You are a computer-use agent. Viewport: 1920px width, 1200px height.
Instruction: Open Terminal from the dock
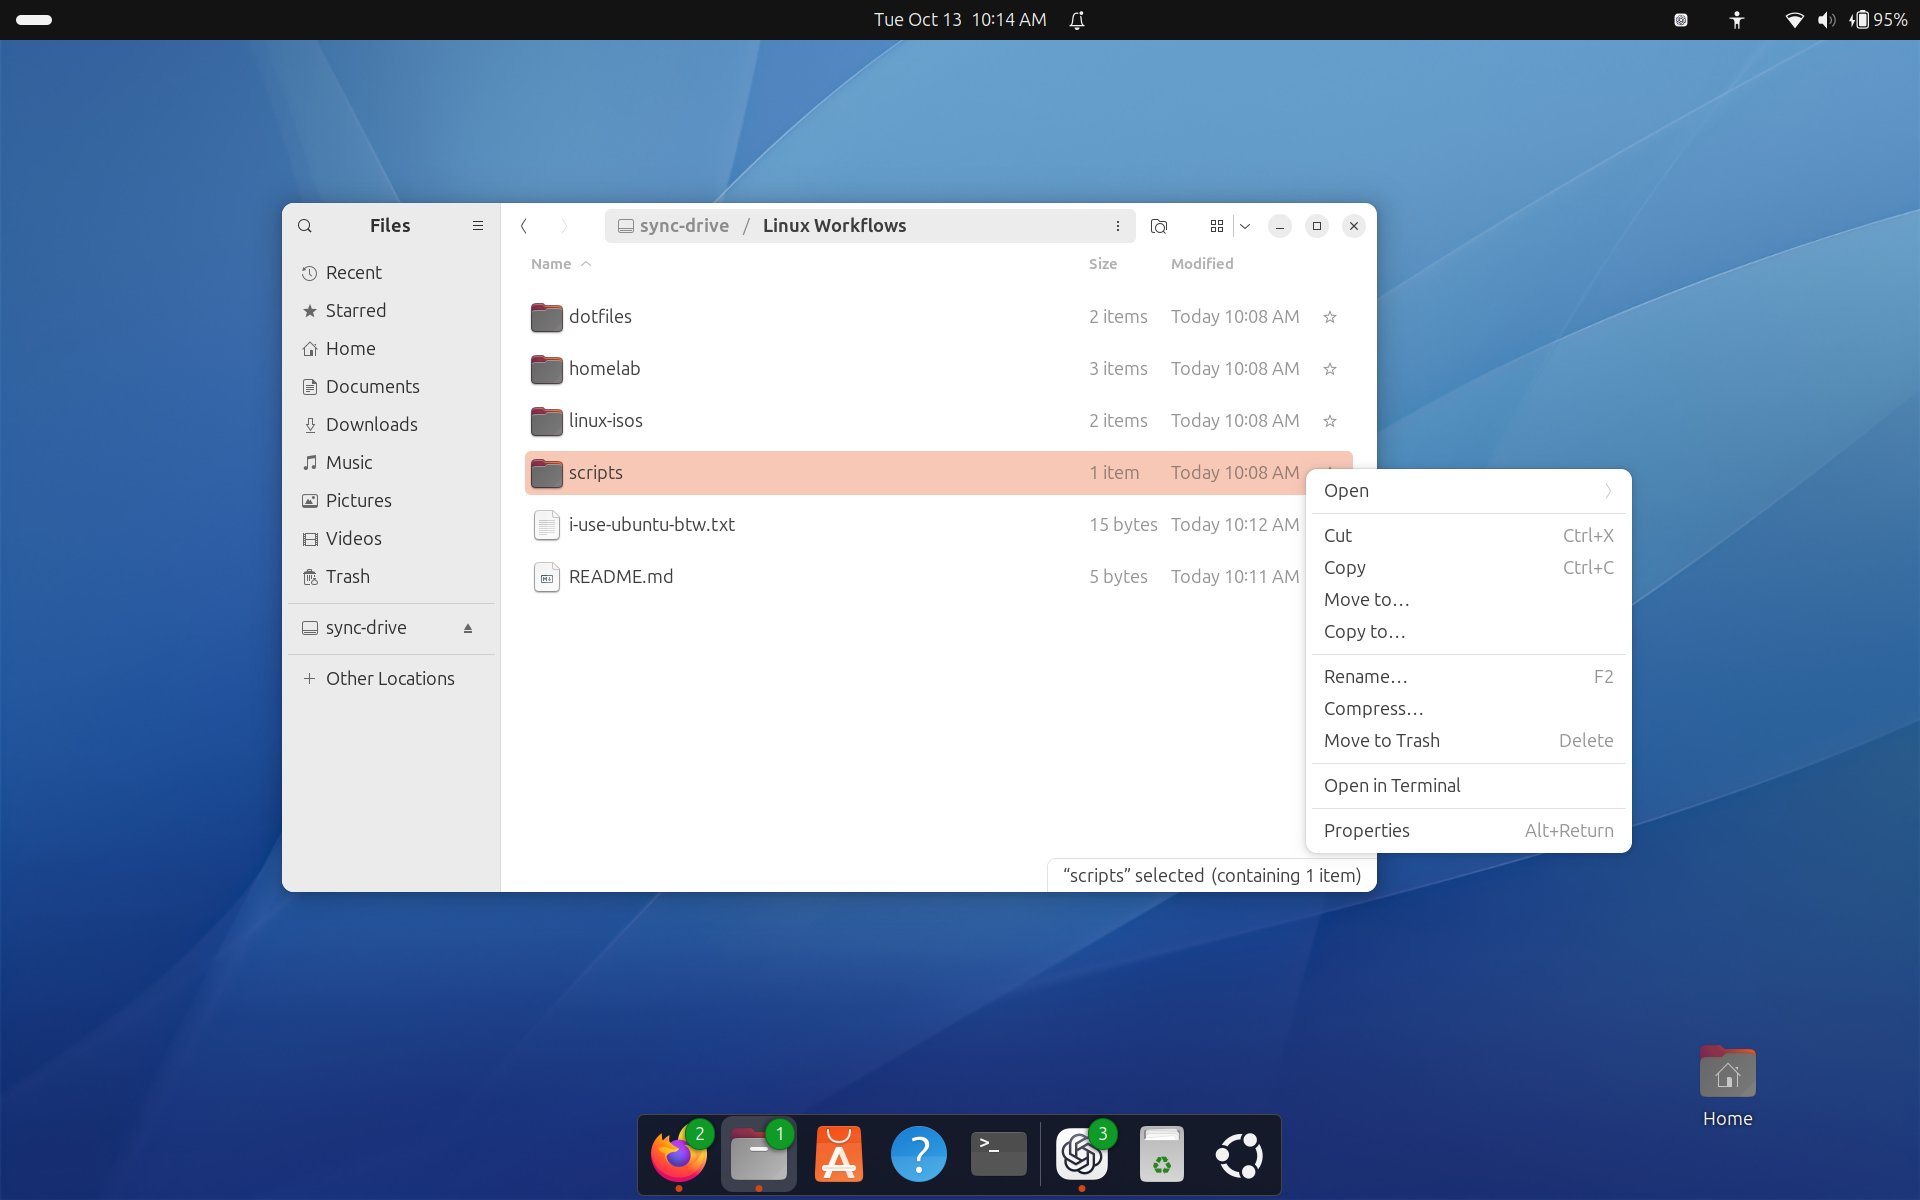pyautogui.click(x=999, y=1155)
